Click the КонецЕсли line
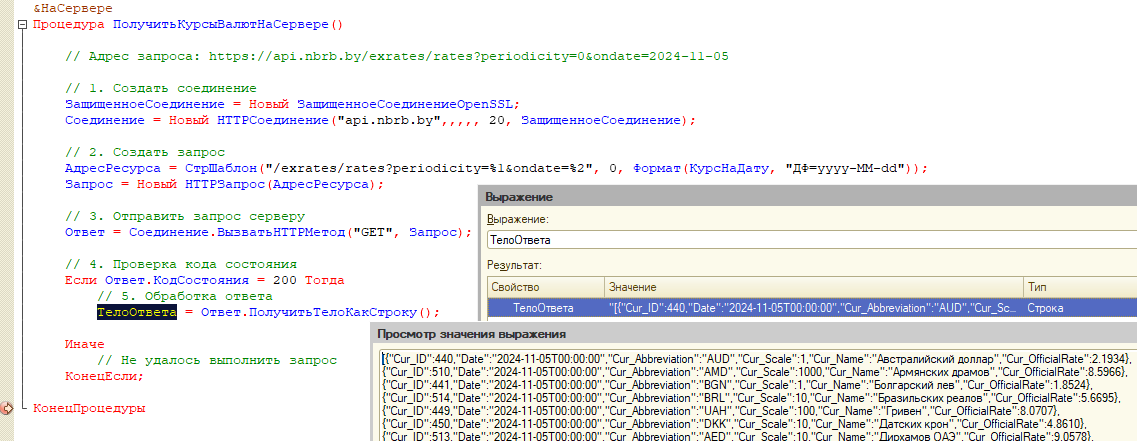1137x441 pixels. coord(104,376)
